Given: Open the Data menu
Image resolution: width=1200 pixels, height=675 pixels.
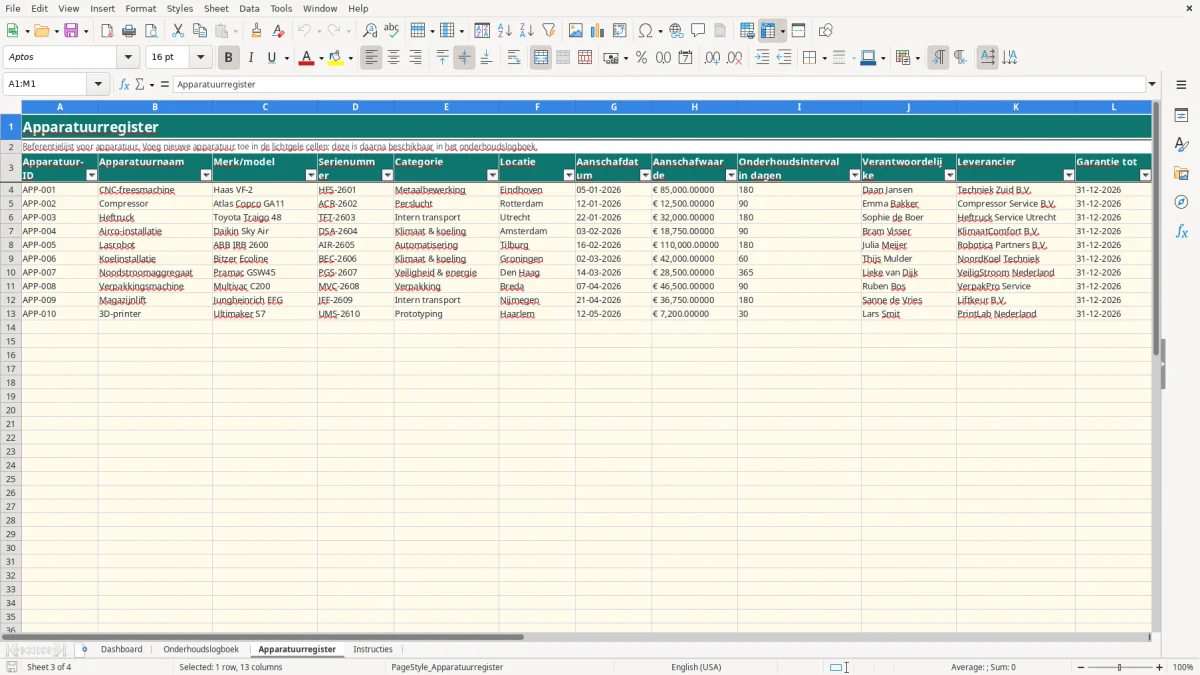Looking at the screenshot, I should click(249, 8).
